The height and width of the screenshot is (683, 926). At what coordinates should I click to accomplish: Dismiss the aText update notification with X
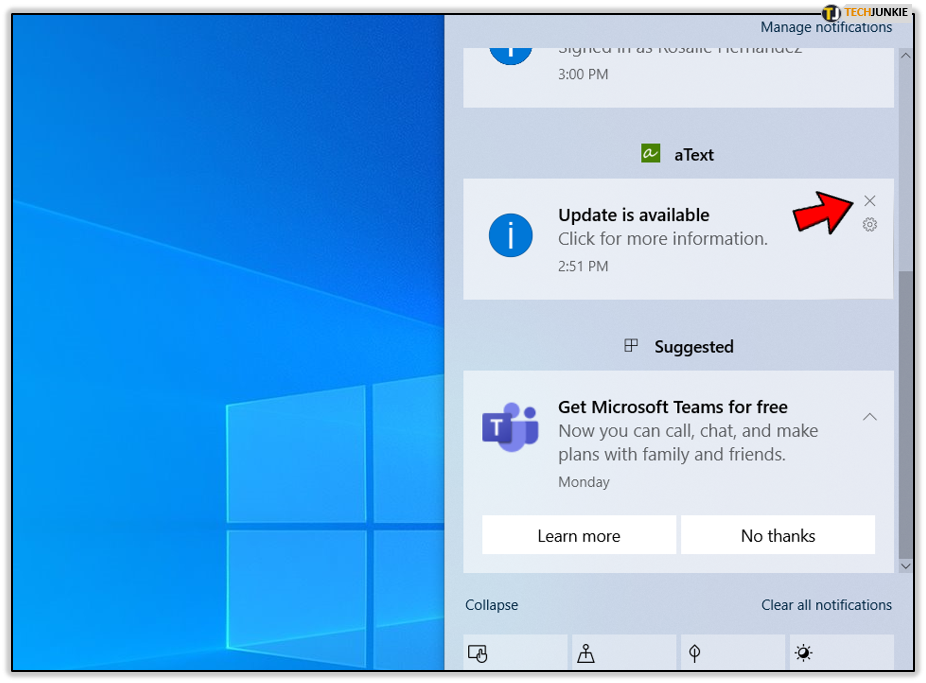tap(869, 201)
